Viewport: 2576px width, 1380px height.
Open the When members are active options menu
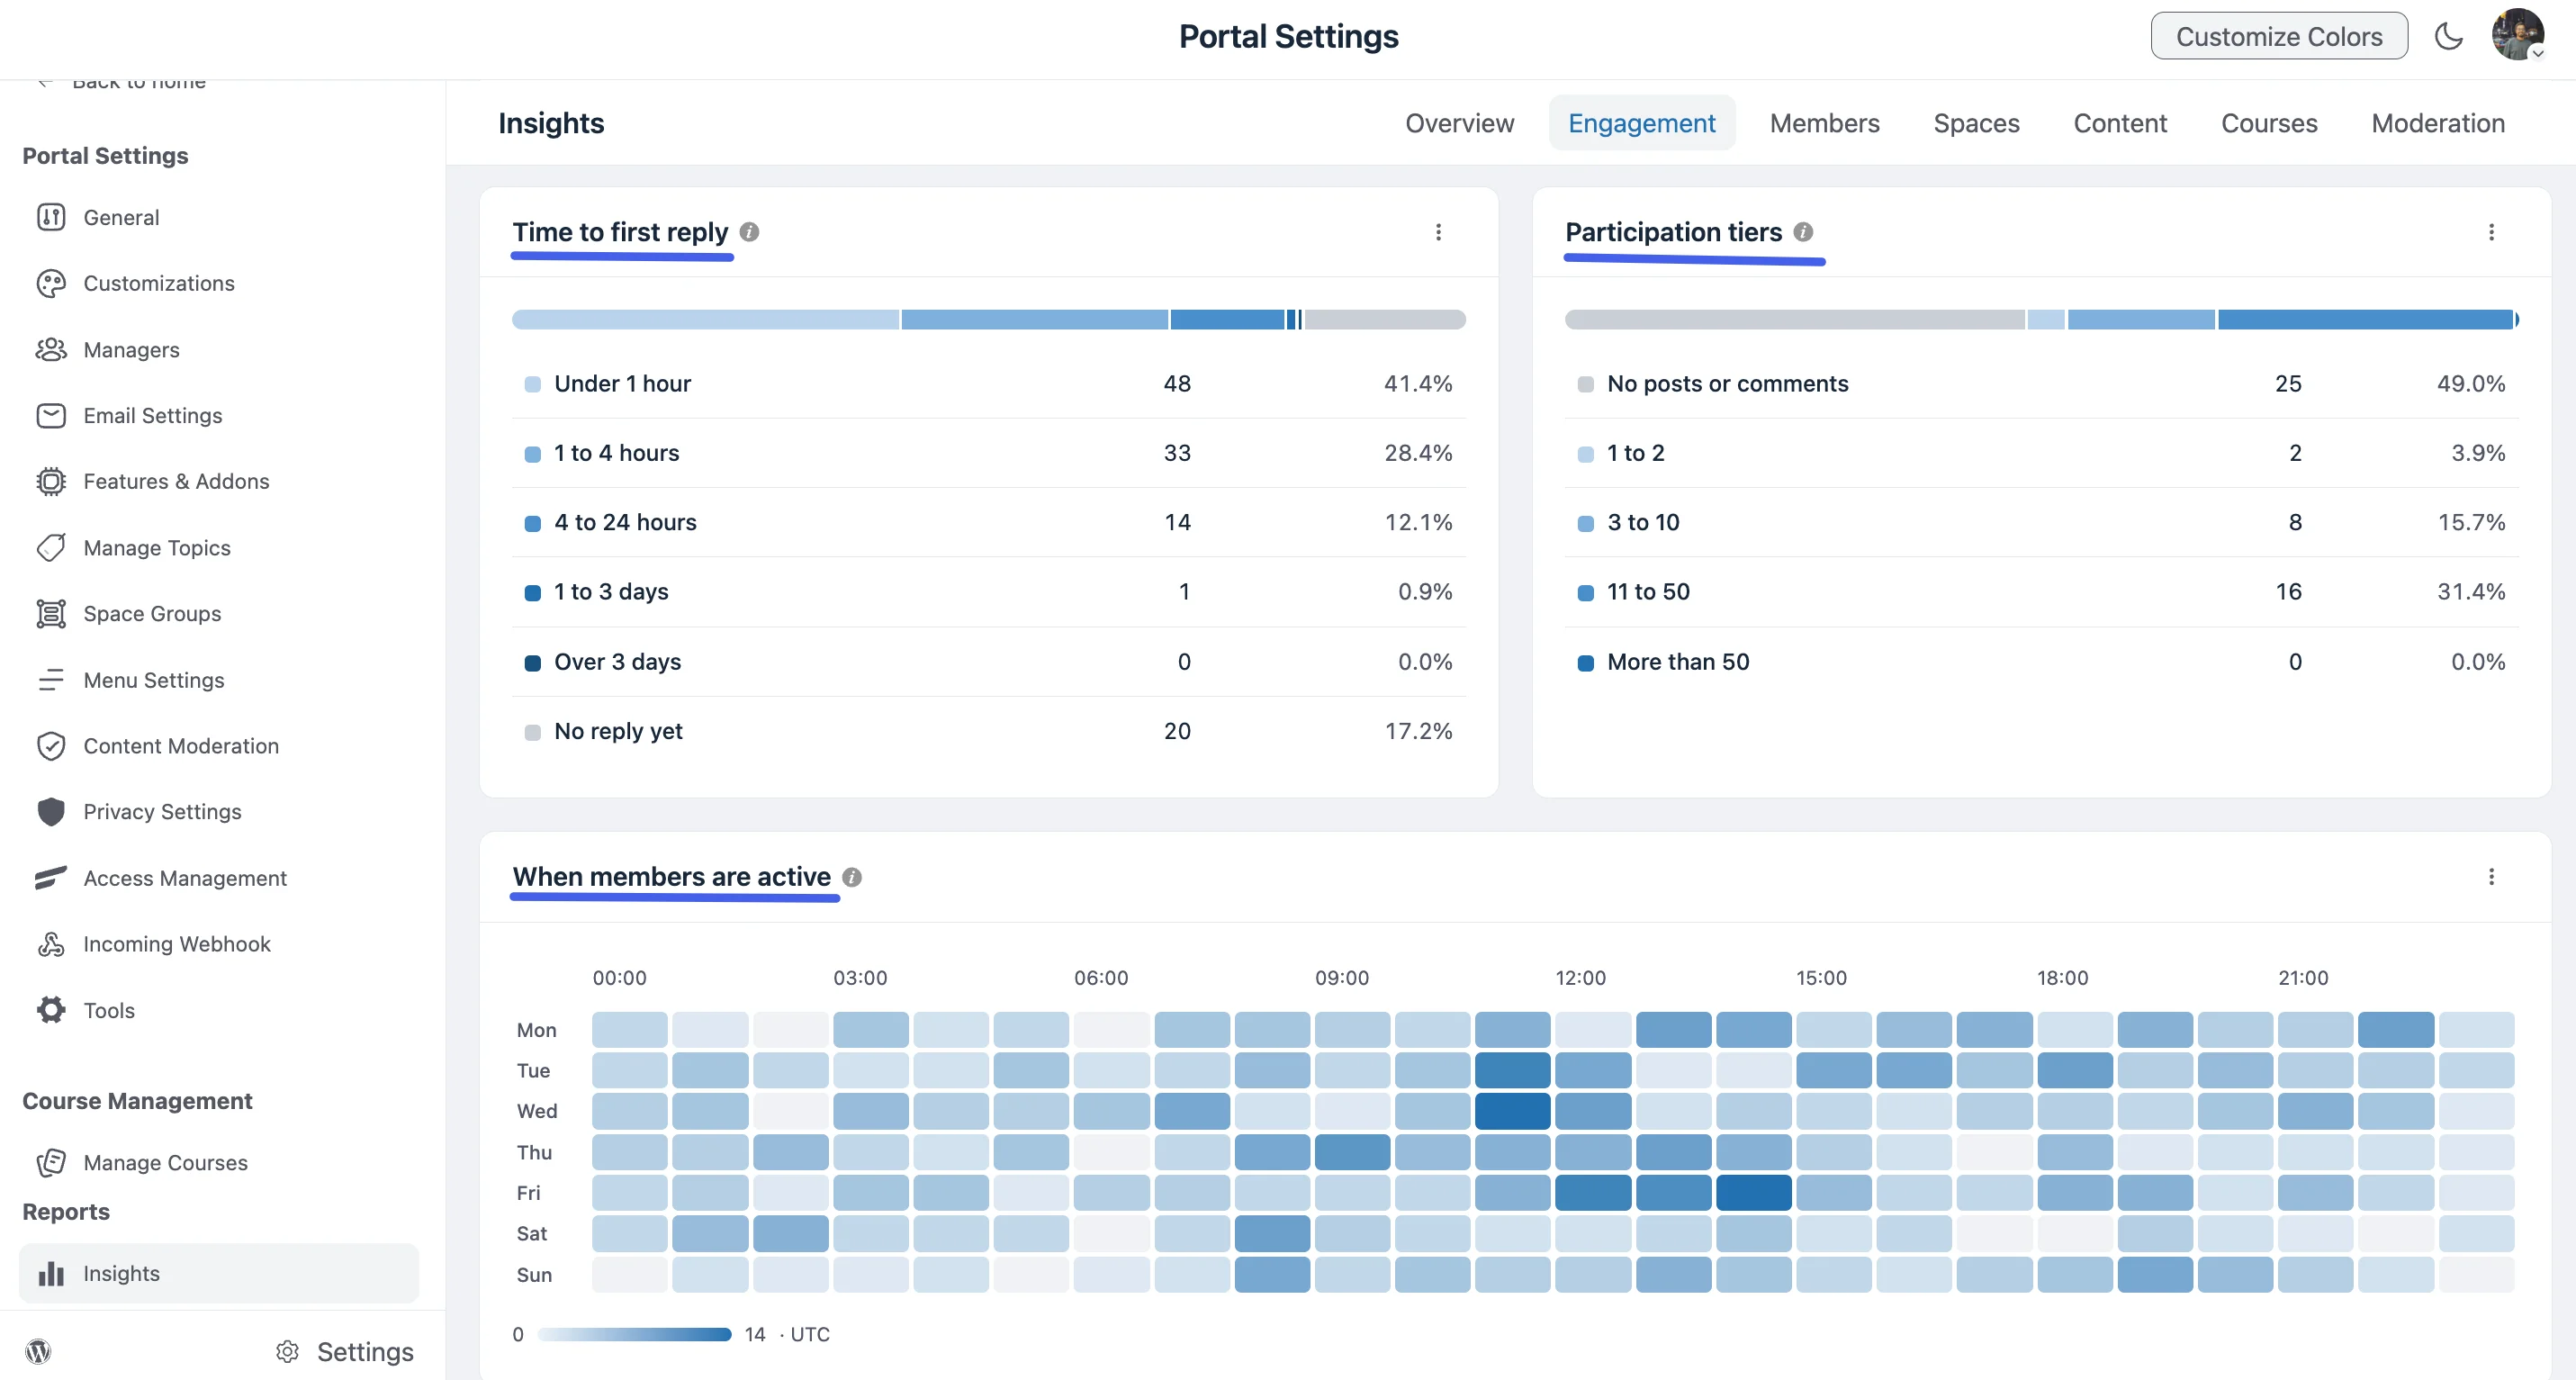coord(2491,877)
